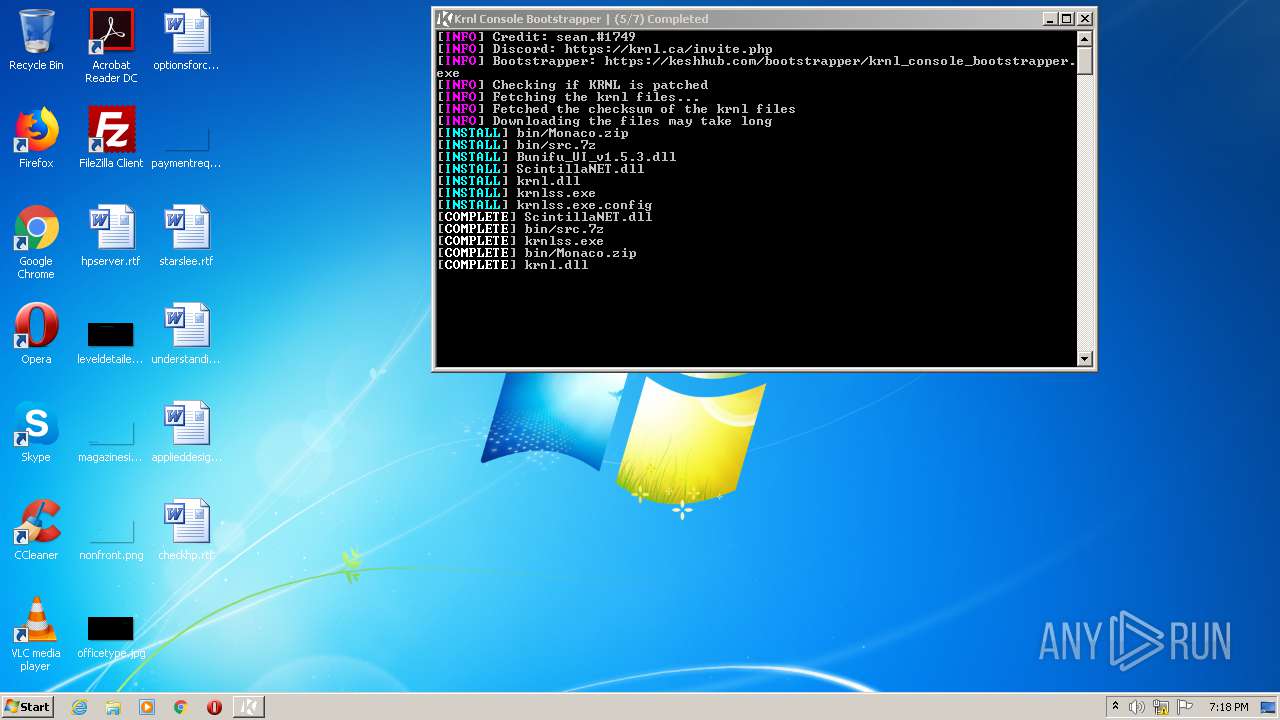Minimize the Krnl Console Bootstrapper window

[1050, 18]
